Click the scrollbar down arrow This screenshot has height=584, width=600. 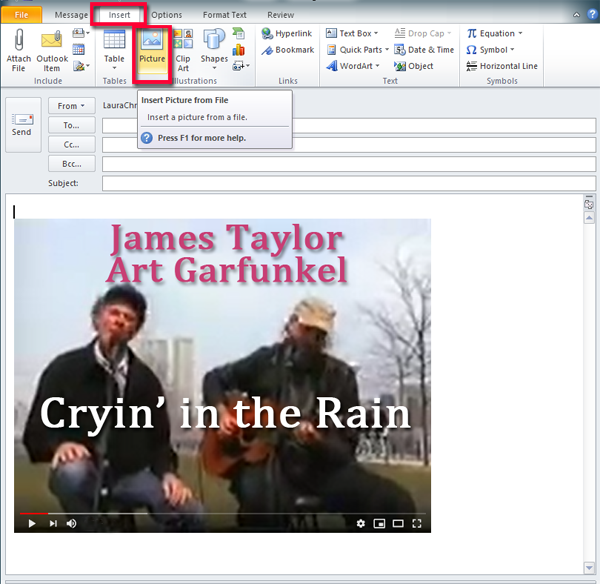pyautogui.click(x=589, y=568)
